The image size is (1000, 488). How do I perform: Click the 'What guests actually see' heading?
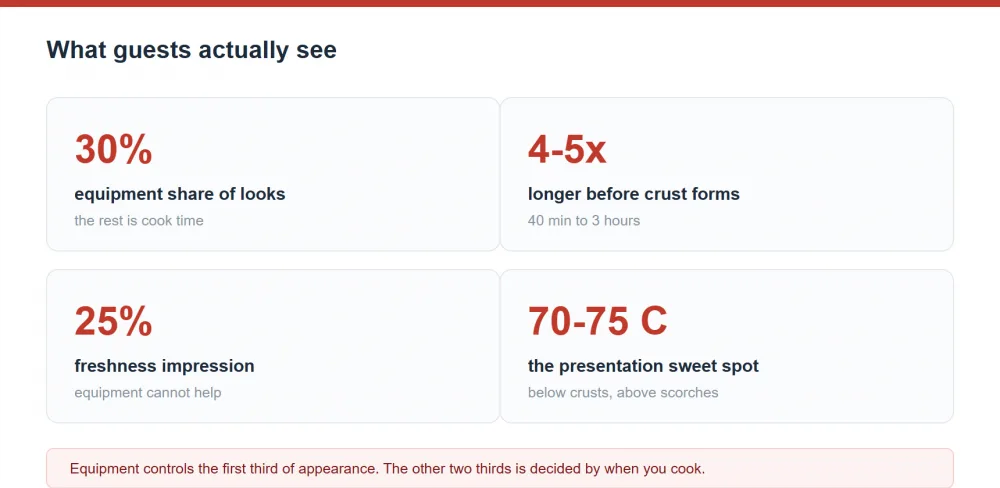(191, 50)
